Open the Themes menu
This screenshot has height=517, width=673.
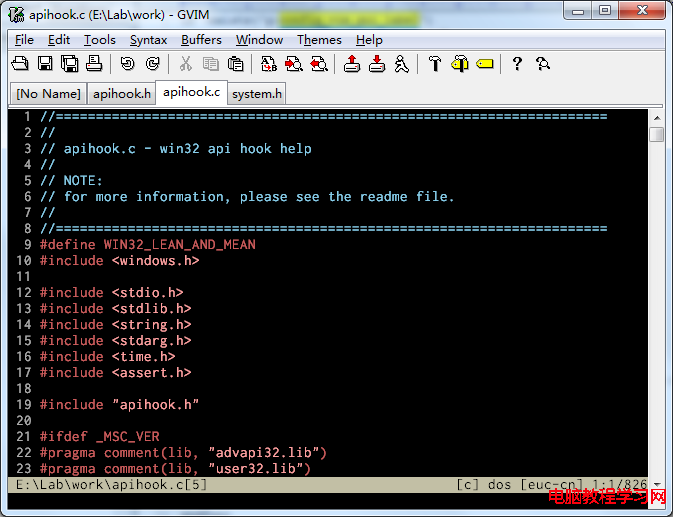319,40
